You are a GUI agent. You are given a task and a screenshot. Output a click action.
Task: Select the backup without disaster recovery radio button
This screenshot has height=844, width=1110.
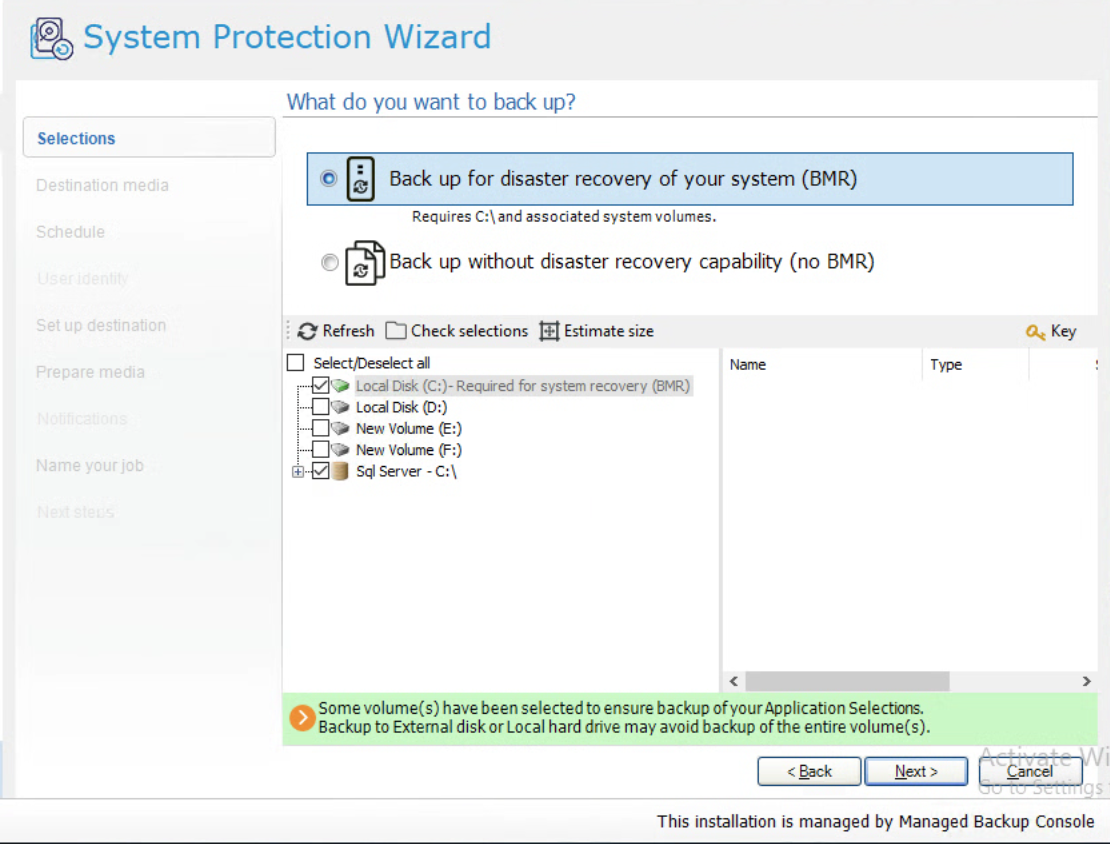(x=329, y=263)
